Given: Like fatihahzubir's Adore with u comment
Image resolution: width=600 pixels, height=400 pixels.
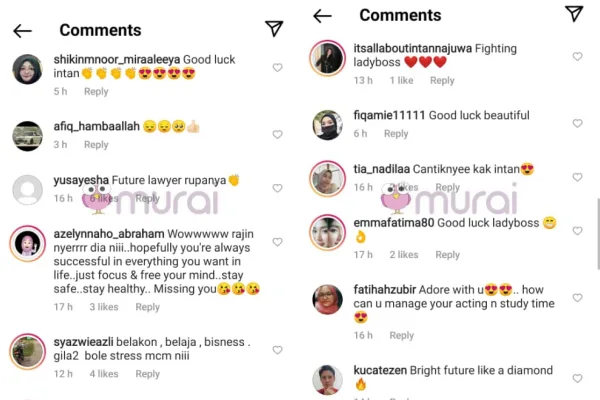Looking at the screenshot, I should 577,298.
